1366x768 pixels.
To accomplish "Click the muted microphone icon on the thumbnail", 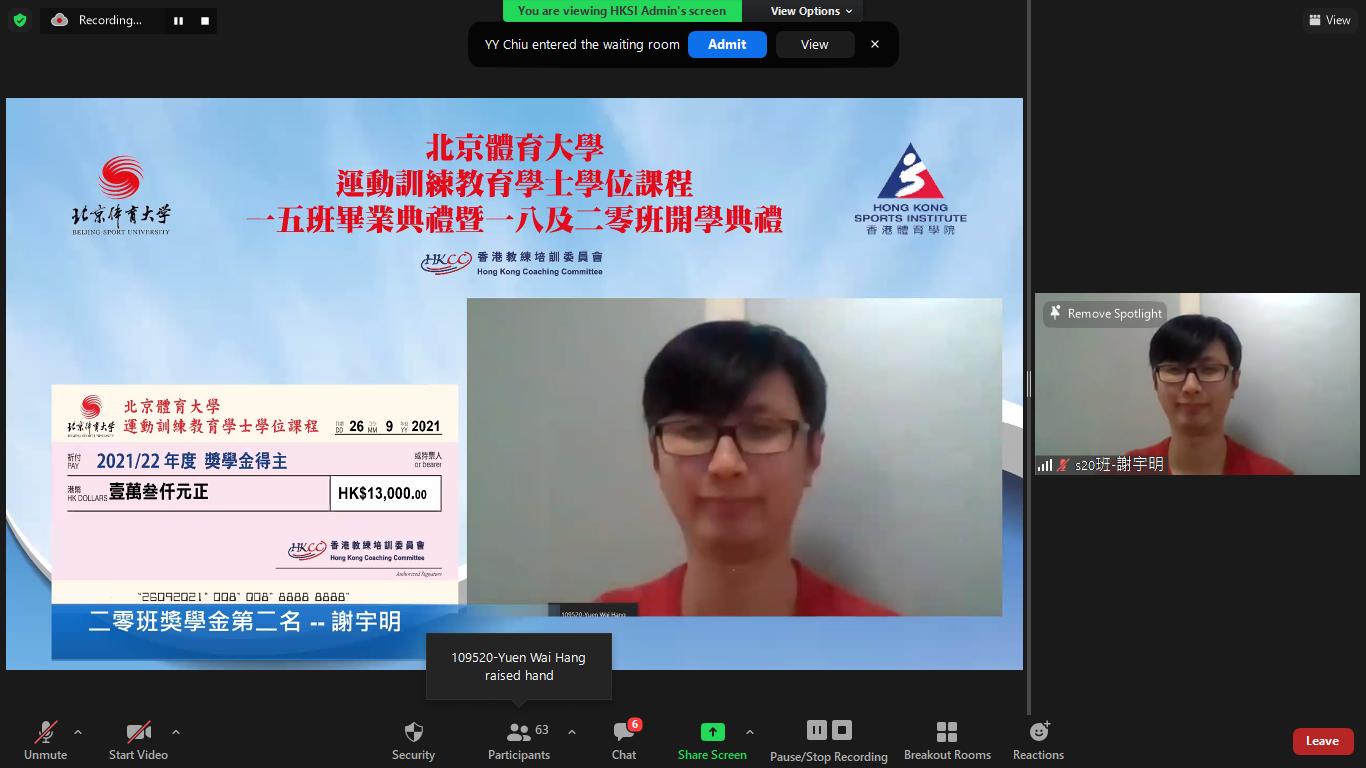I will pyautogui.click(x=1063, y=465).
